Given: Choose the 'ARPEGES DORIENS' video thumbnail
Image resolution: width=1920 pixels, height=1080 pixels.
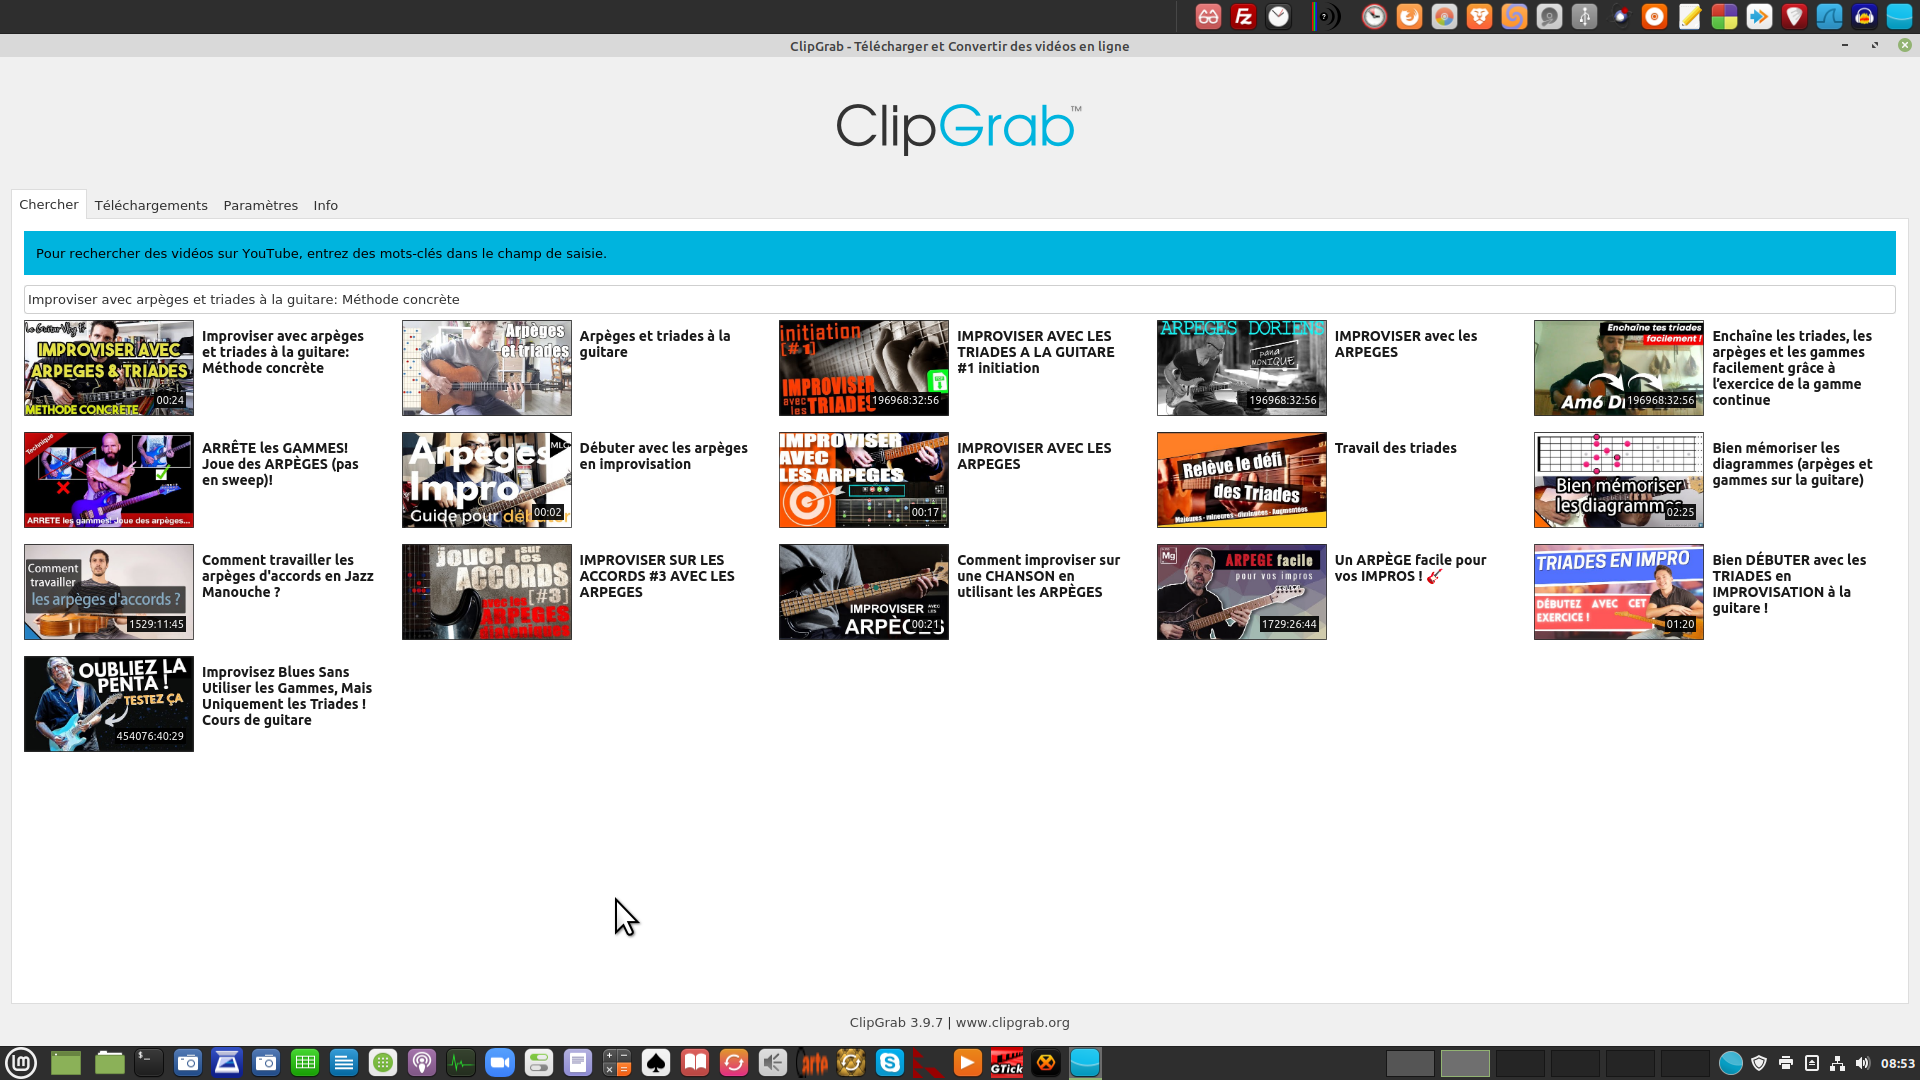Looking at the screenshot, I should [x=1242, y=368].
